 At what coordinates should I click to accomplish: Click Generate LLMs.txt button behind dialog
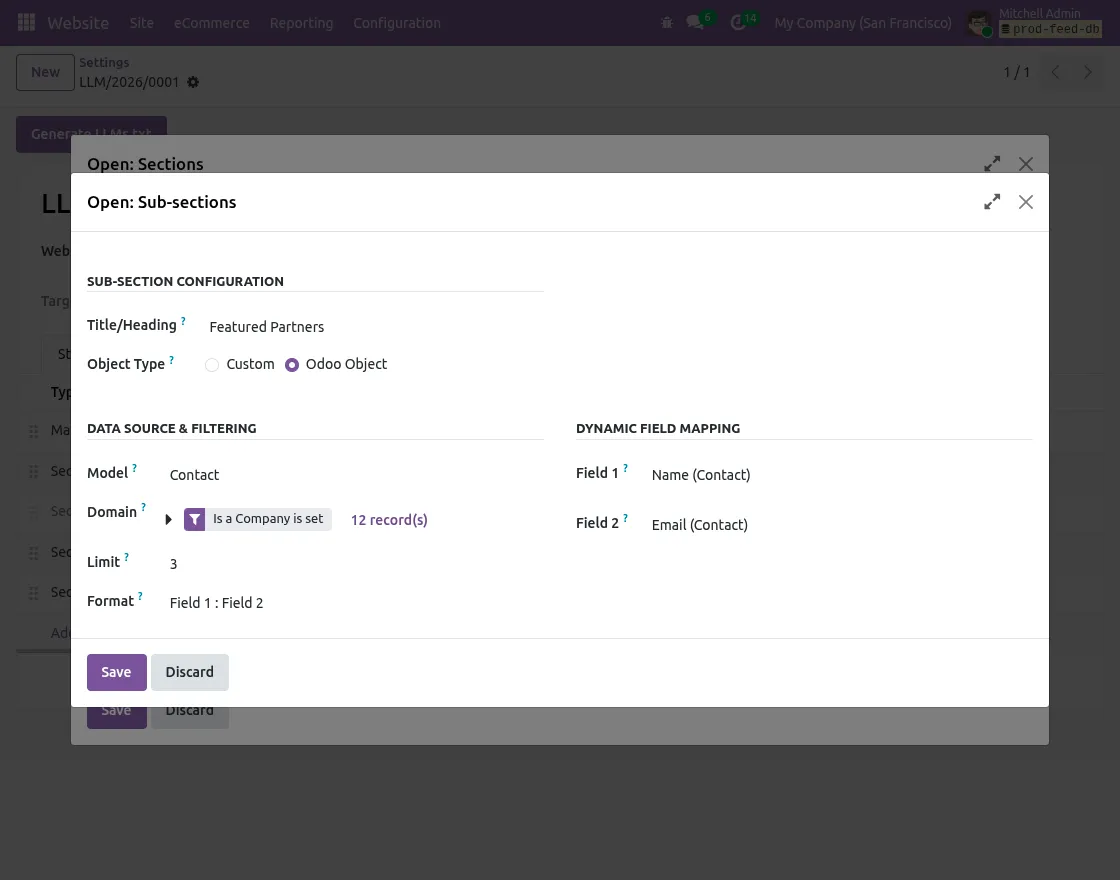tap(91, 134)
